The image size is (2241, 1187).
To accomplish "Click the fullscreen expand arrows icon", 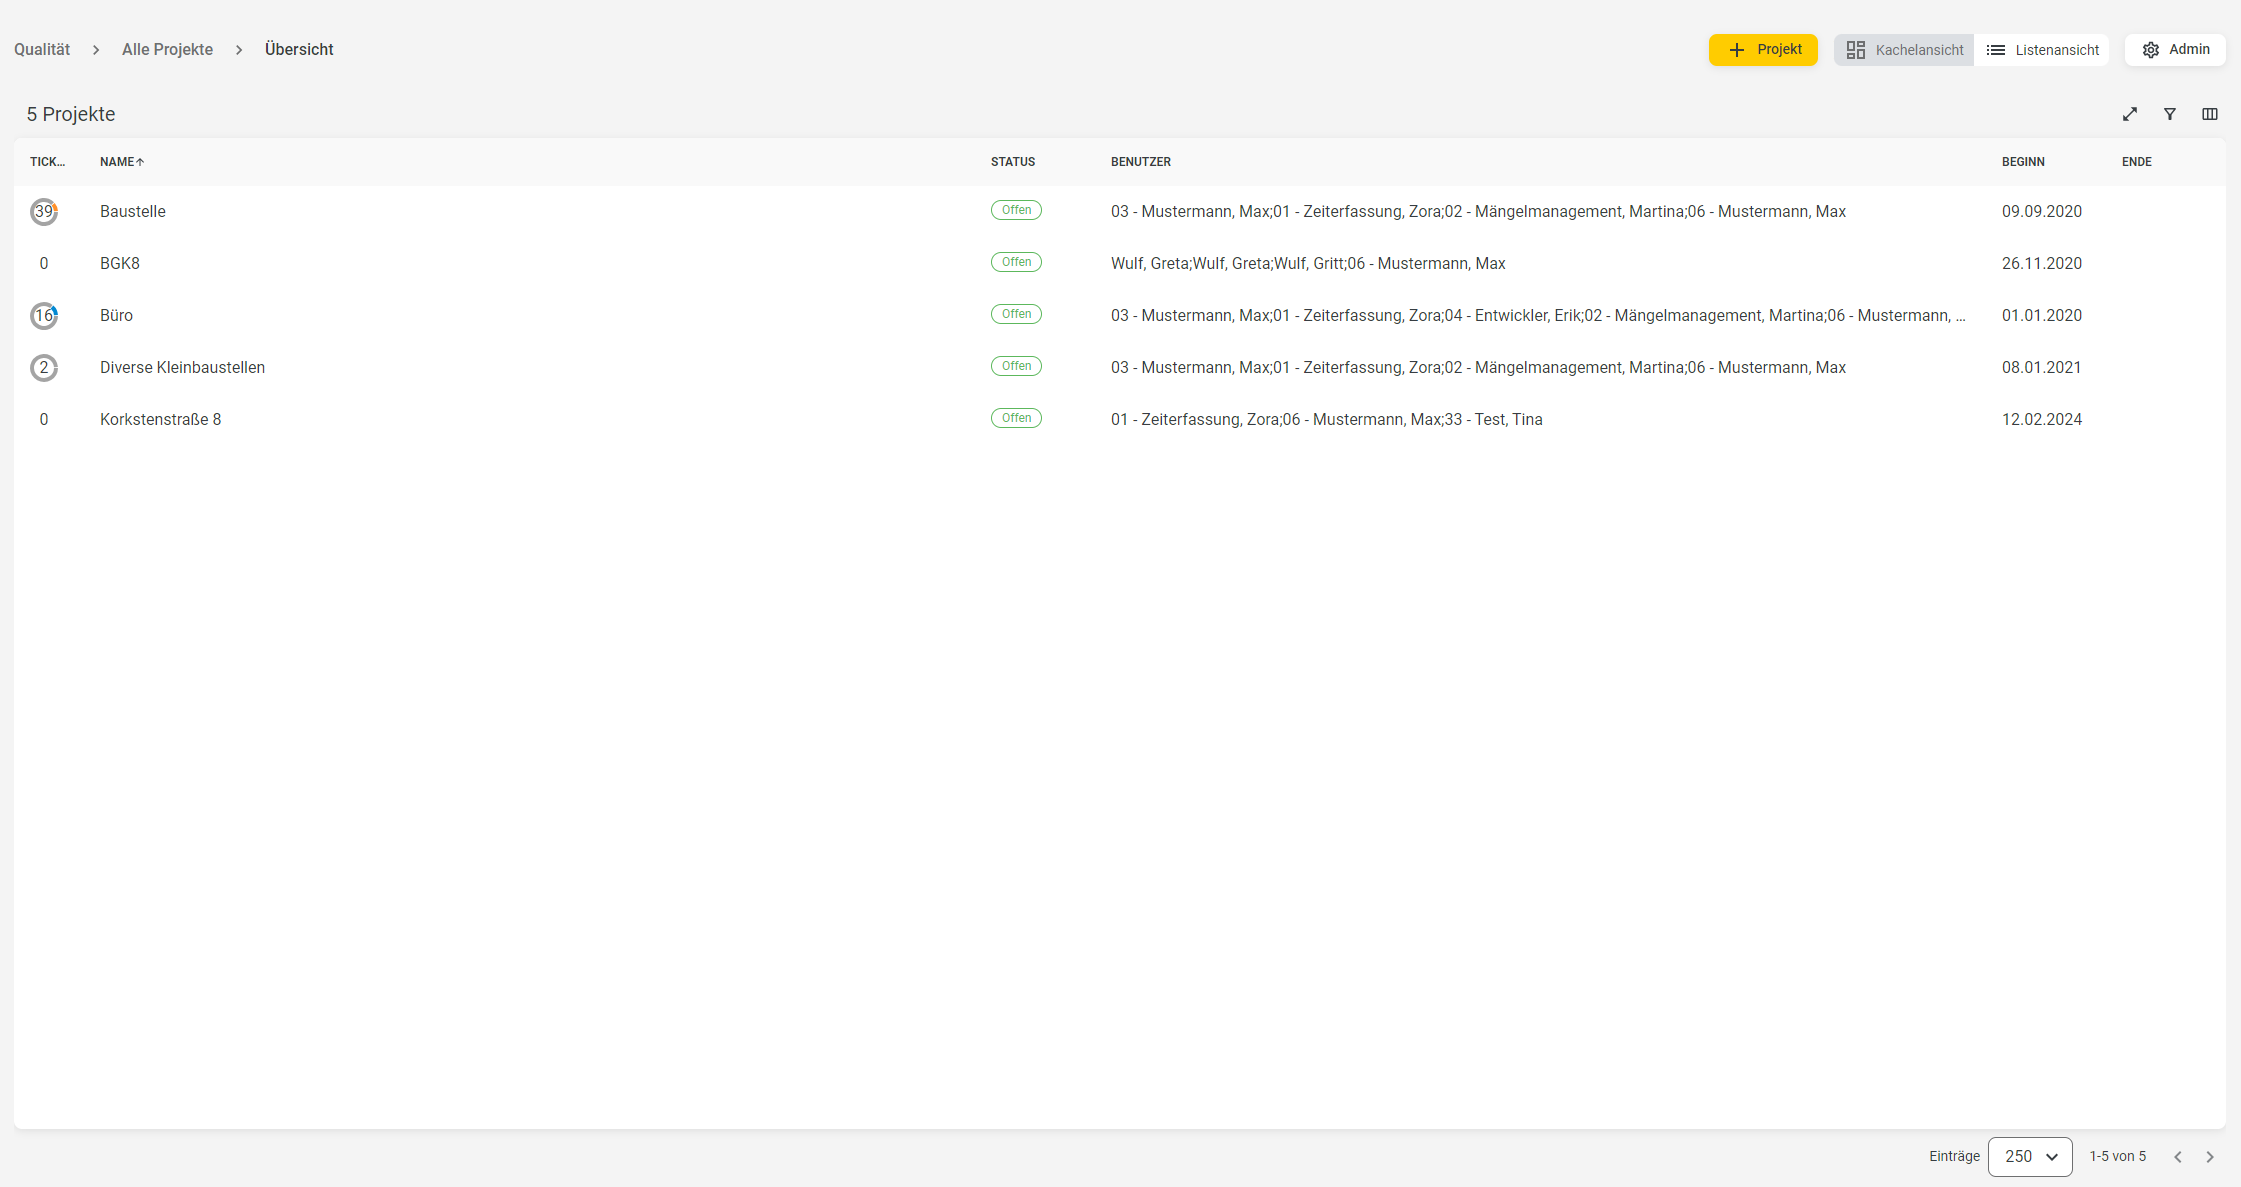I will 2130,114.
